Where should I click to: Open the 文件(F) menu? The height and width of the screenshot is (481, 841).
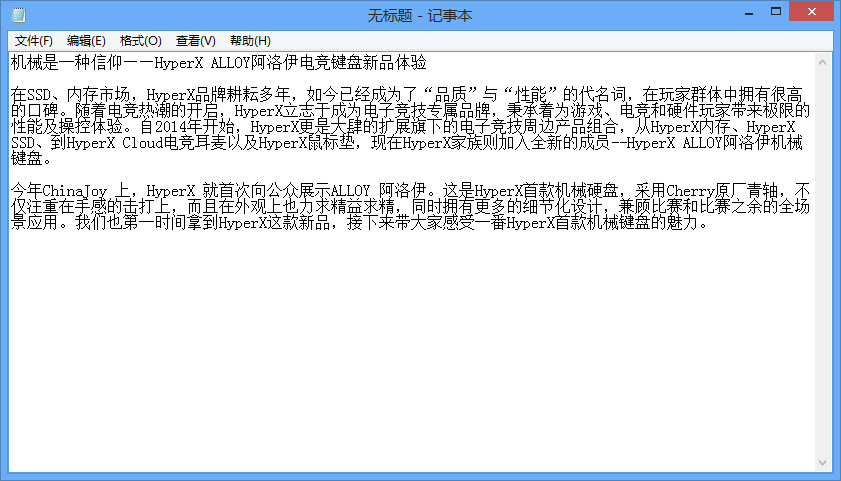(x=33, y=41)
